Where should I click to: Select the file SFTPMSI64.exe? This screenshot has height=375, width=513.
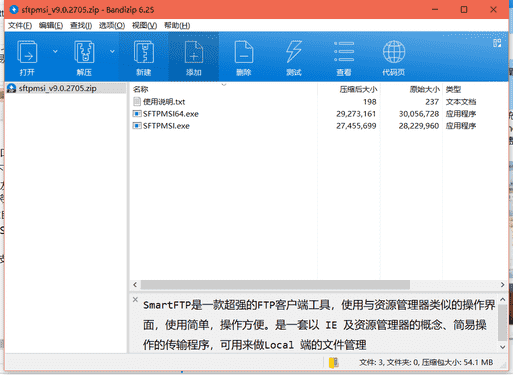tap(171, 114)
